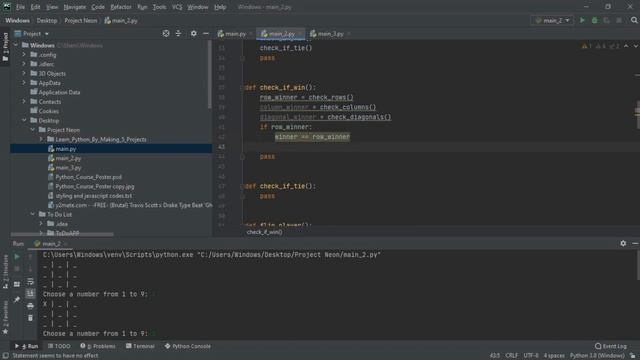Open the Terminal tool window
The image size is (640, 360).
point(140,346)
